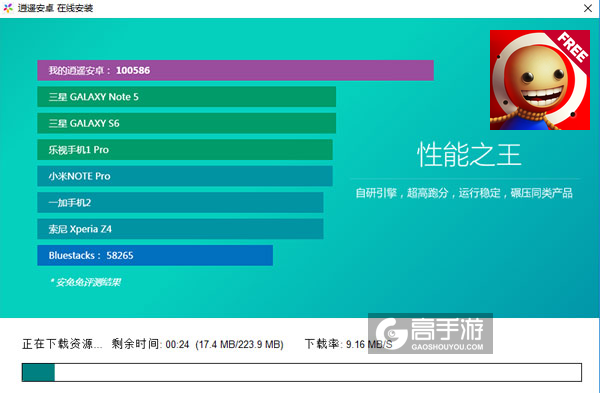Click the 剩余时间 00:24 readout
This screenshot has width=600, height=393.
[150, 344]
